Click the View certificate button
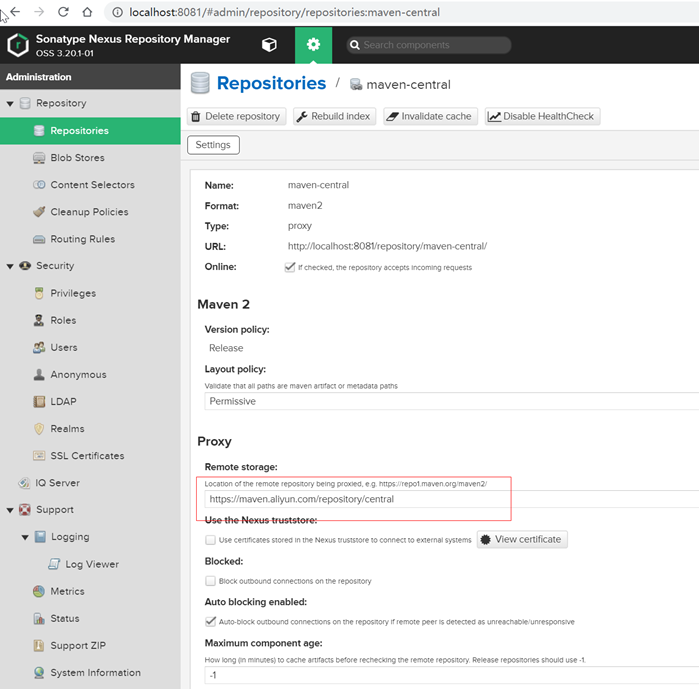The height and width of the screenshot is (689, 699). (x=522, y=539)
